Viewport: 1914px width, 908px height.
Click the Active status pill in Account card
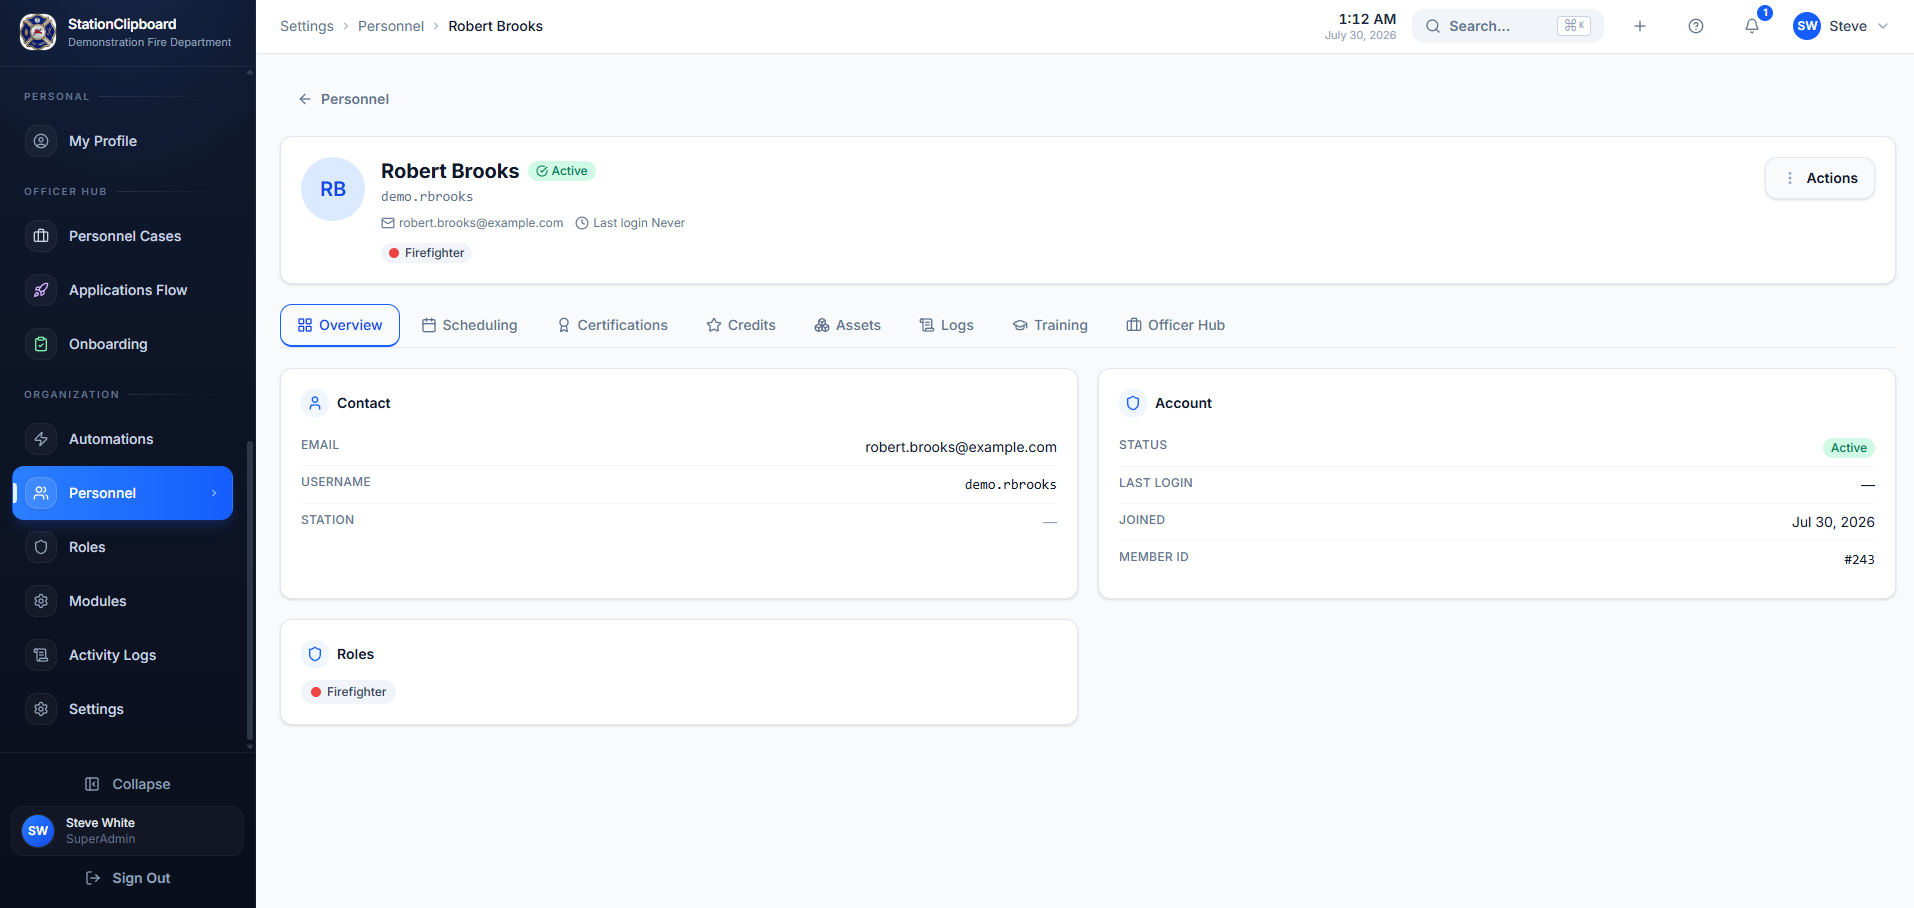pos(1848,448)
